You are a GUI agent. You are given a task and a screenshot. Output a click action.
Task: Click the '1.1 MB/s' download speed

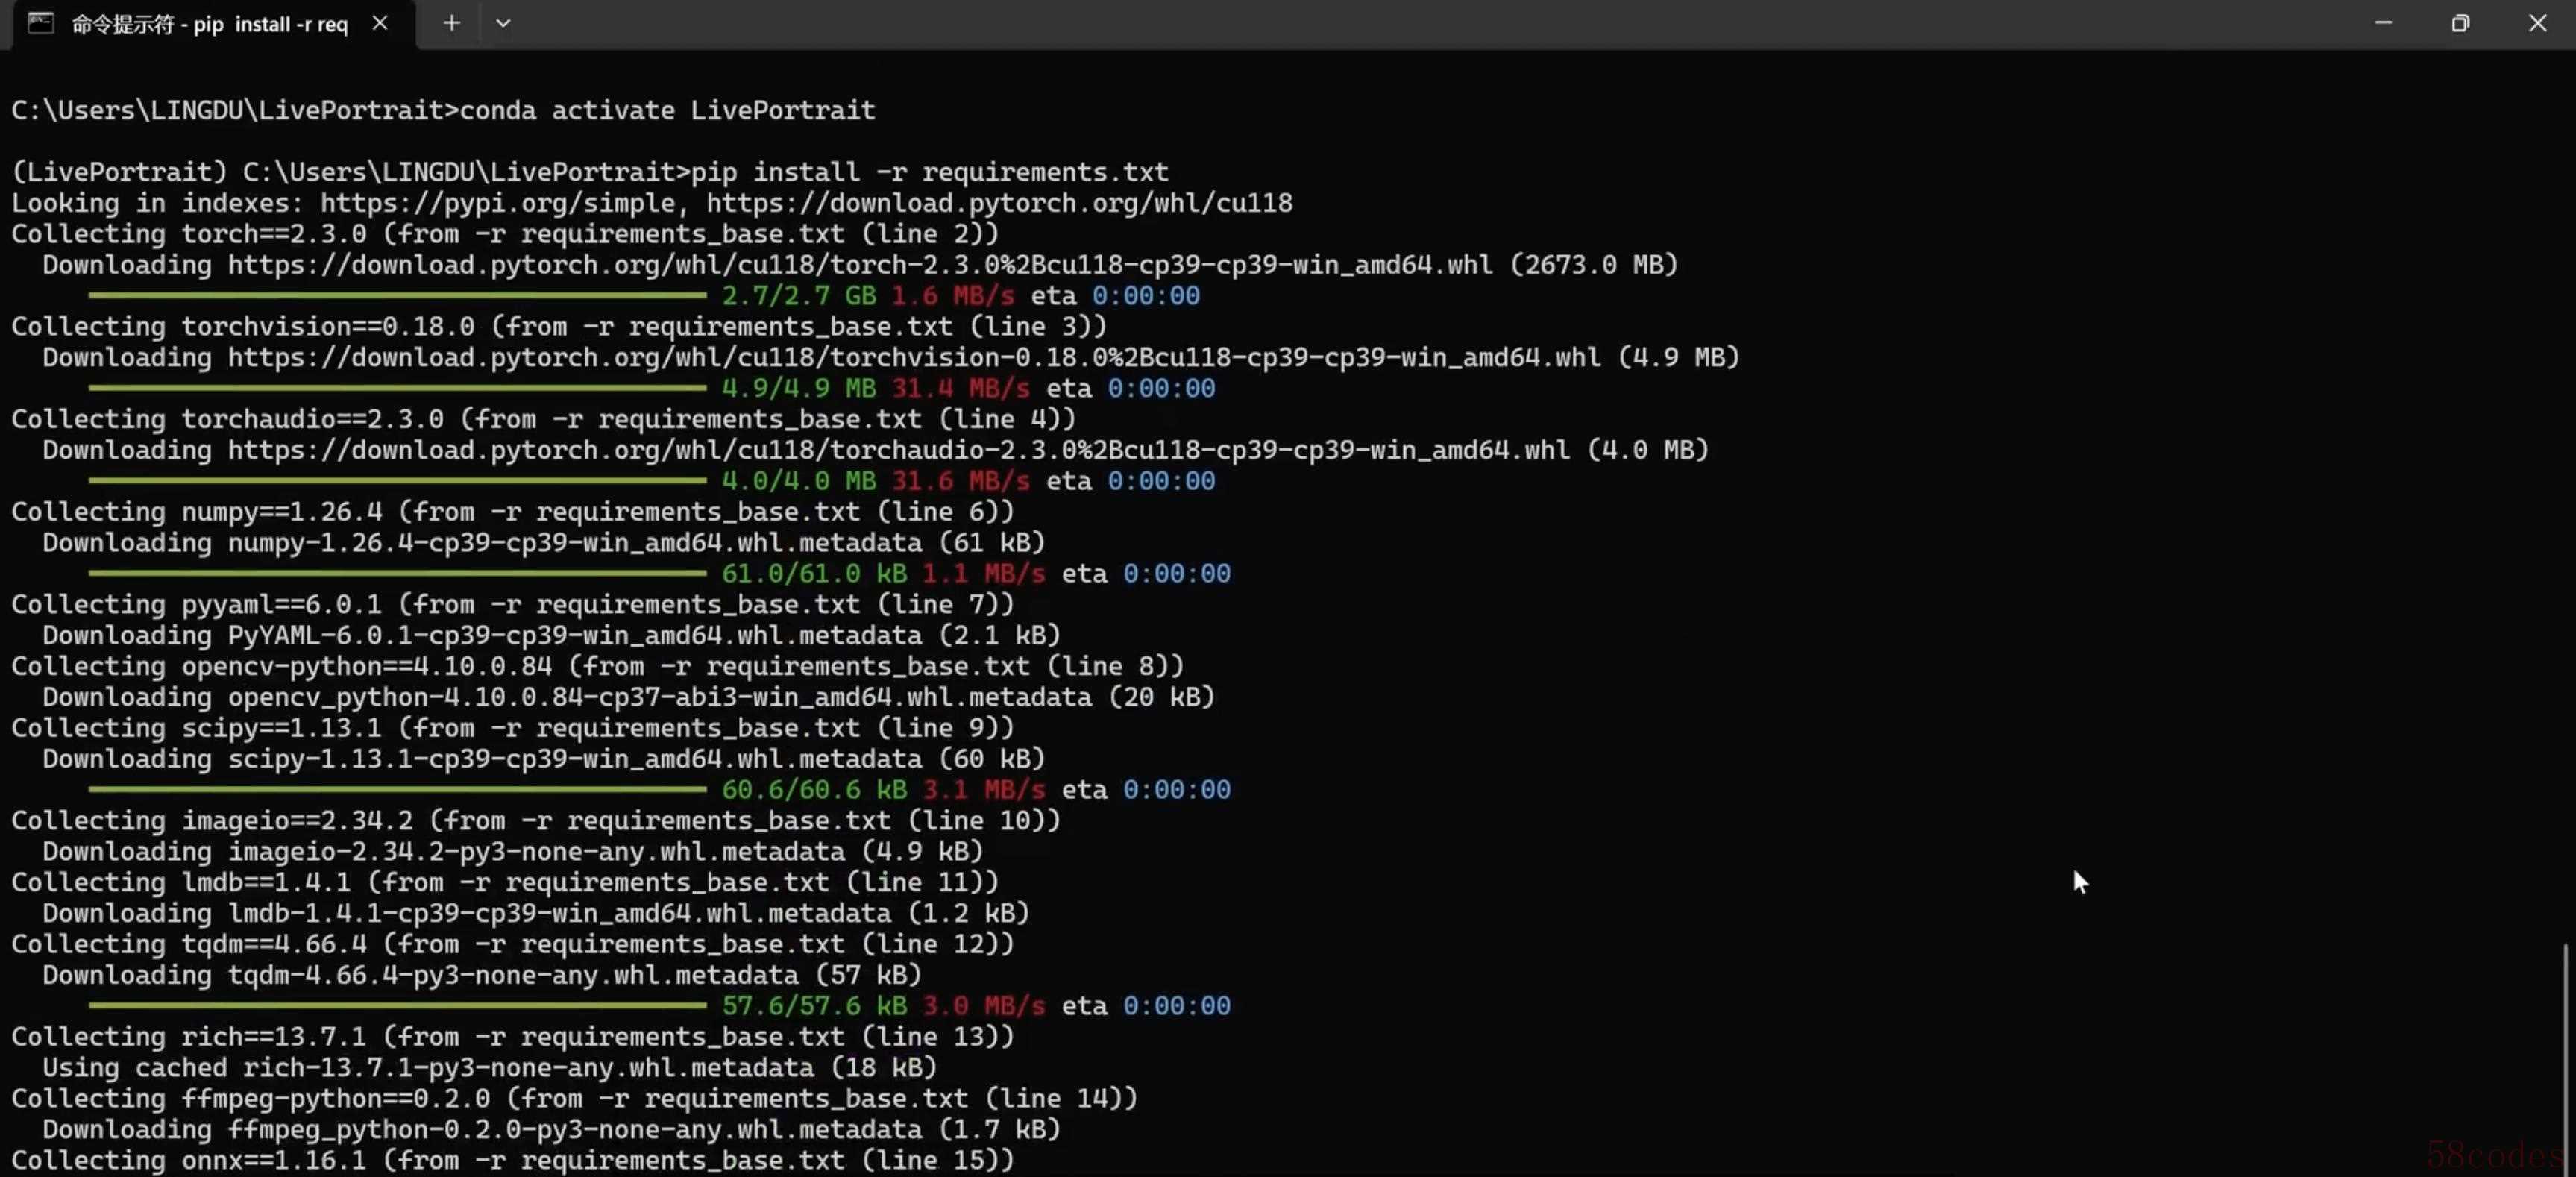pos(984,574)
